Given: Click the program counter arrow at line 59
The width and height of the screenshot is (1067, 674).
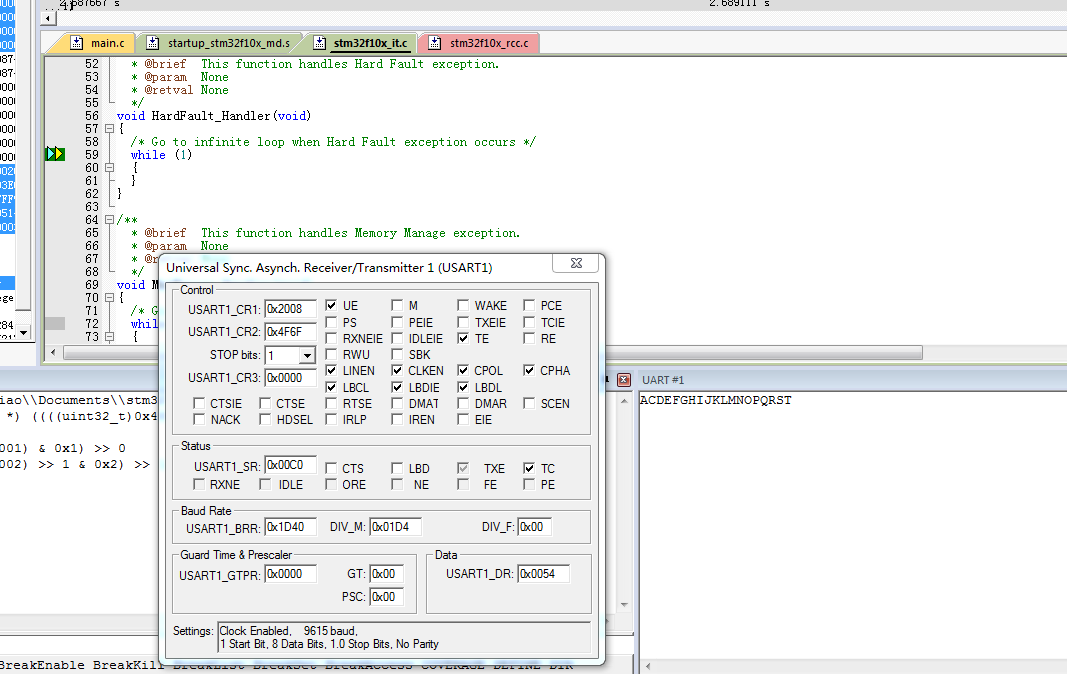Looking at the screenshot, I should 55,154.
